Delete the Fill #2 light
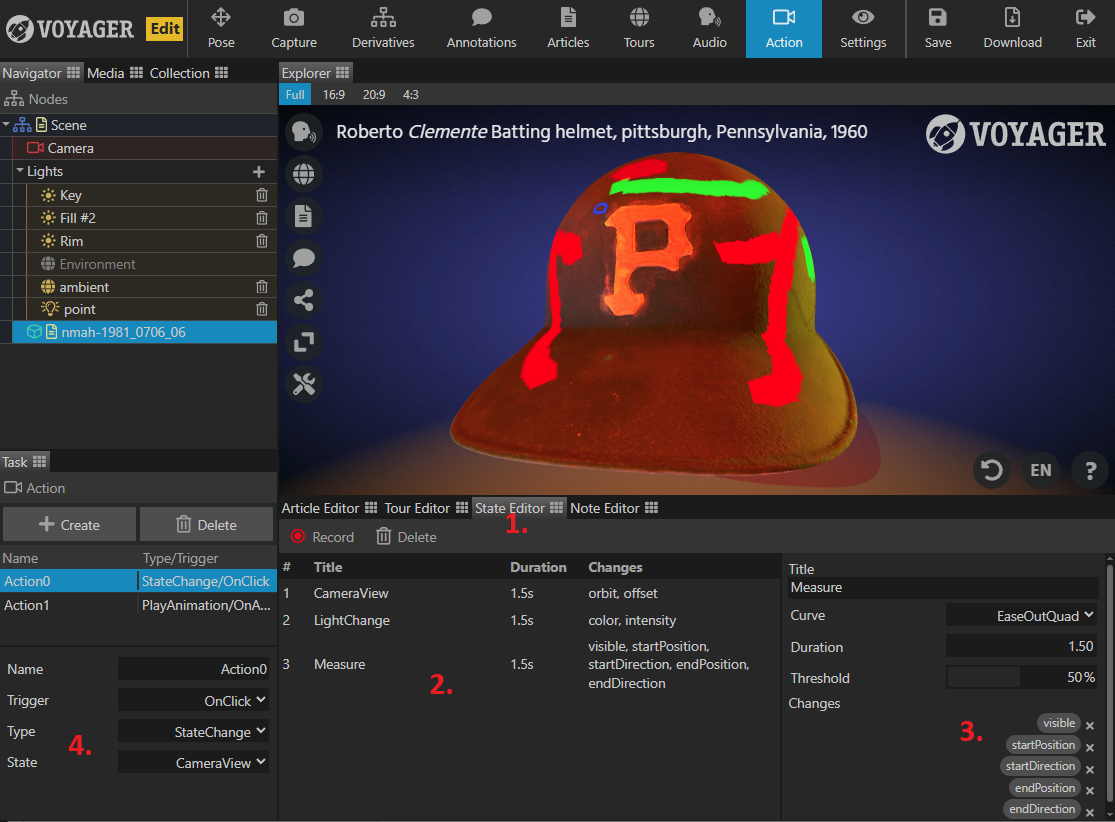 click(x=262, y=218)
